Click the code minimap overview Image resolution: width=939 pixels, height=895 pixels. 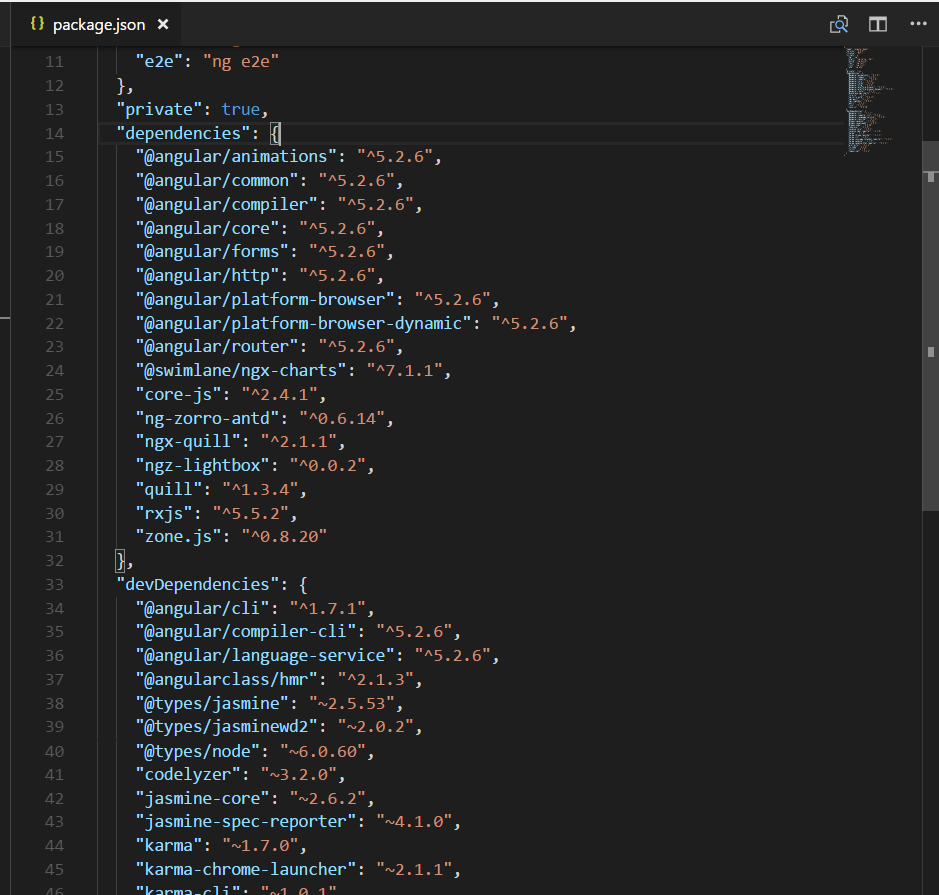point(868,101)
